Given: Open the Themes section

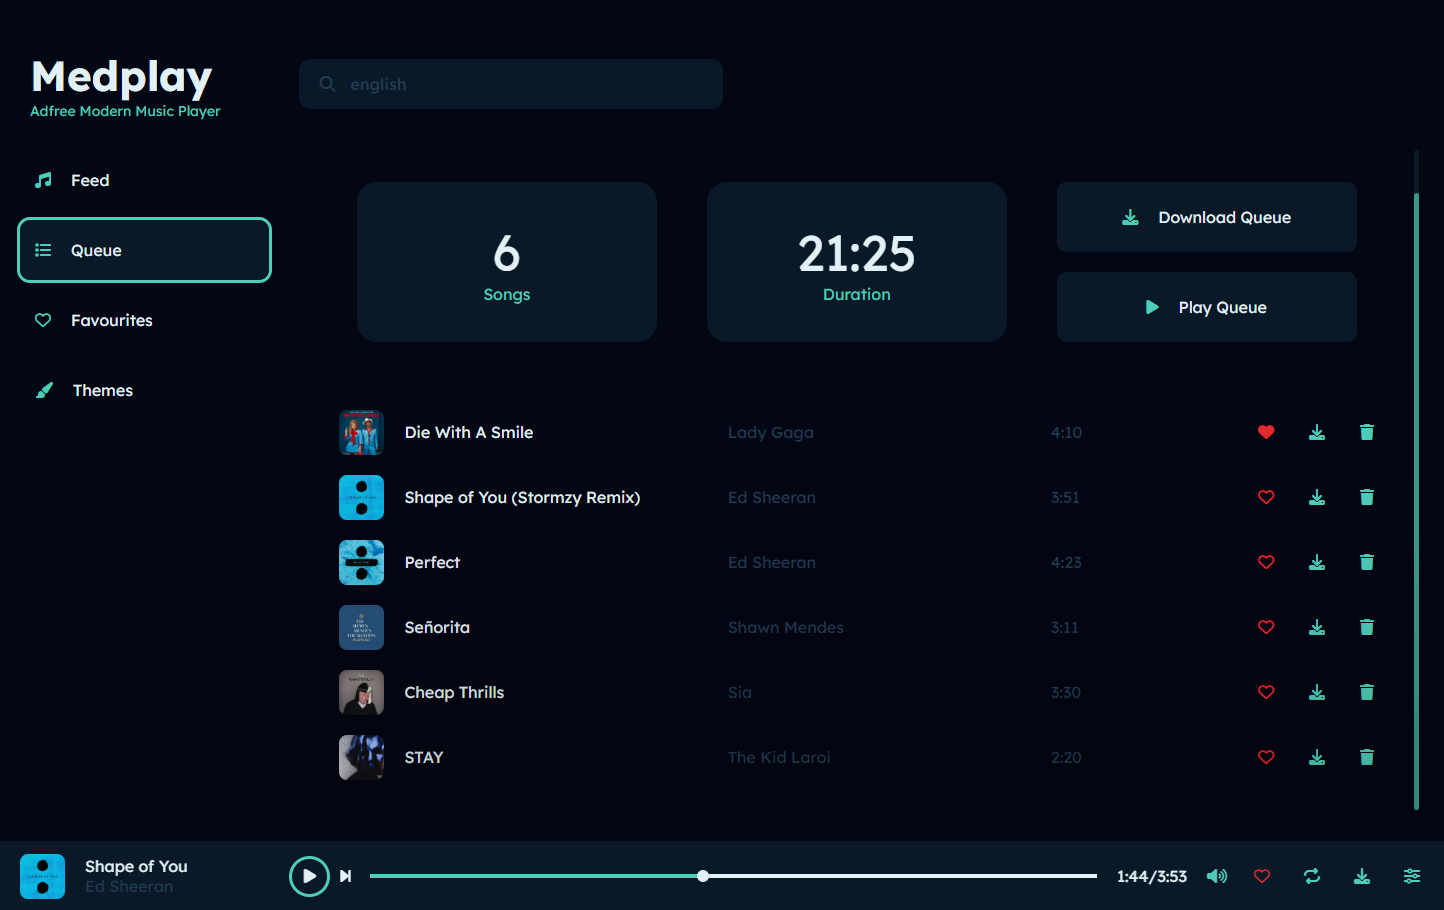Looking at the screenshot, I should pos(102,390).
